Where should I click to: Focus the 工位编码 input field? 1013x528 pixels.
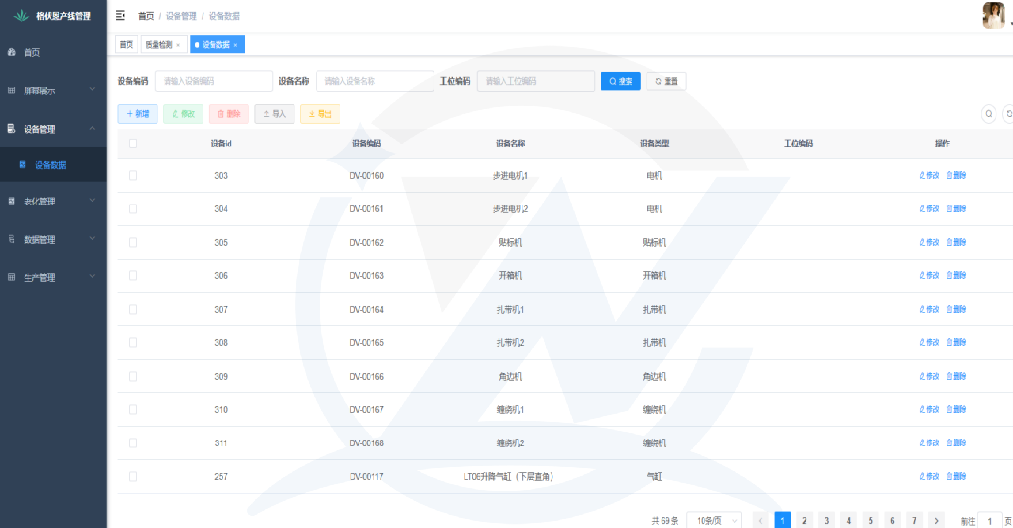point(536,81)
